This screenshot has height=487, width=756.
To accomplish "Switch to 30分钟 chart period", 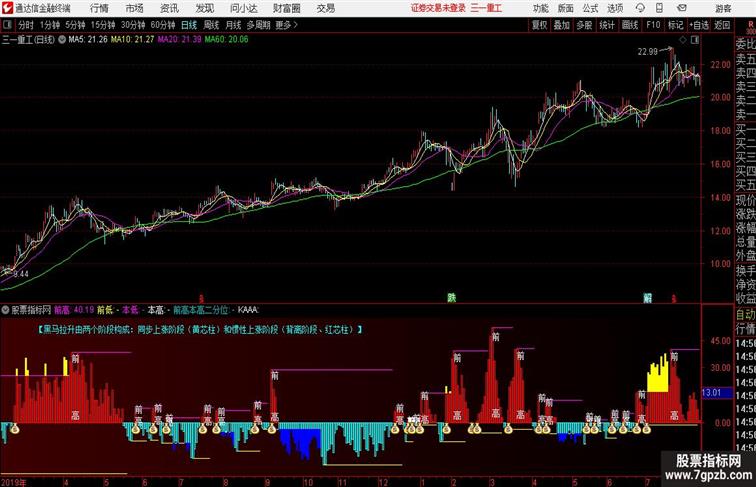I will (x=133, y=25).
